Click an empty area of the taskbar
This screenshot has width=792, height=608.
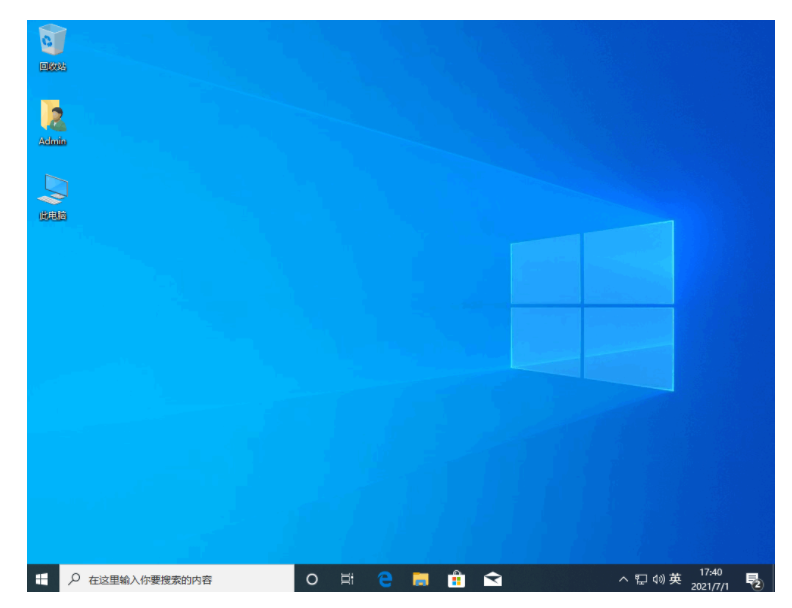click(x=560, y=579)
